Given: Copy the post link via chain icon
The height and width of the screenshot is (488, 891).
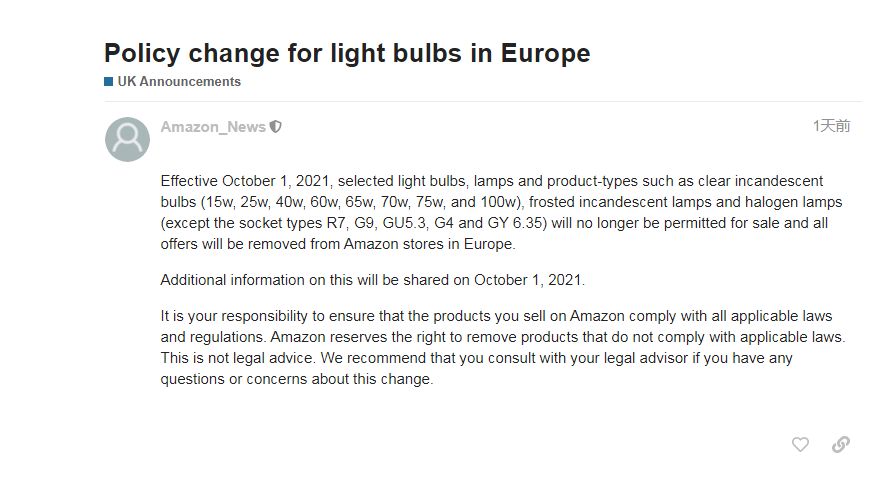Looking at the screenshot, I should (841, 444).
